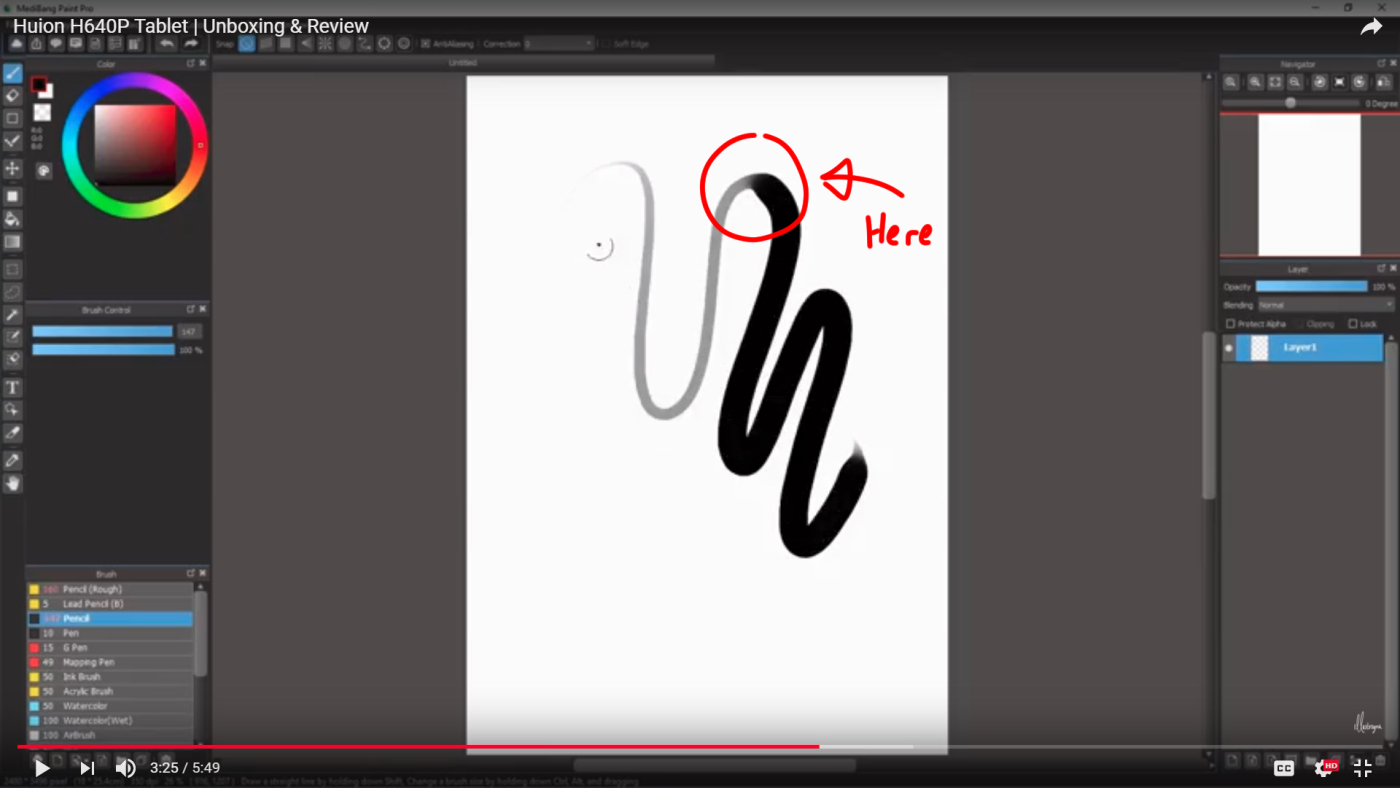Open the YouTube settings gear menu
Screen dimensions: 1400x788
point(1323,768)
